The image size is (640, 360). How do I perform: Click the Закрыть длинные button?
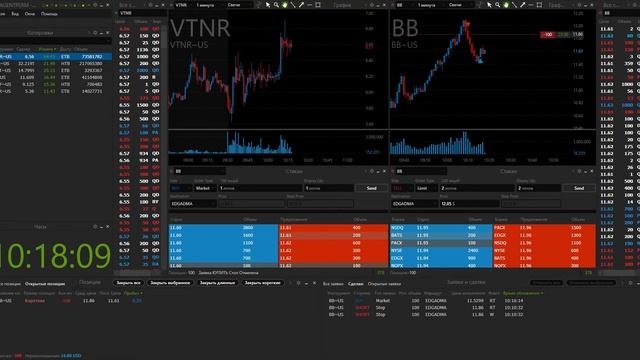[218, 283]
